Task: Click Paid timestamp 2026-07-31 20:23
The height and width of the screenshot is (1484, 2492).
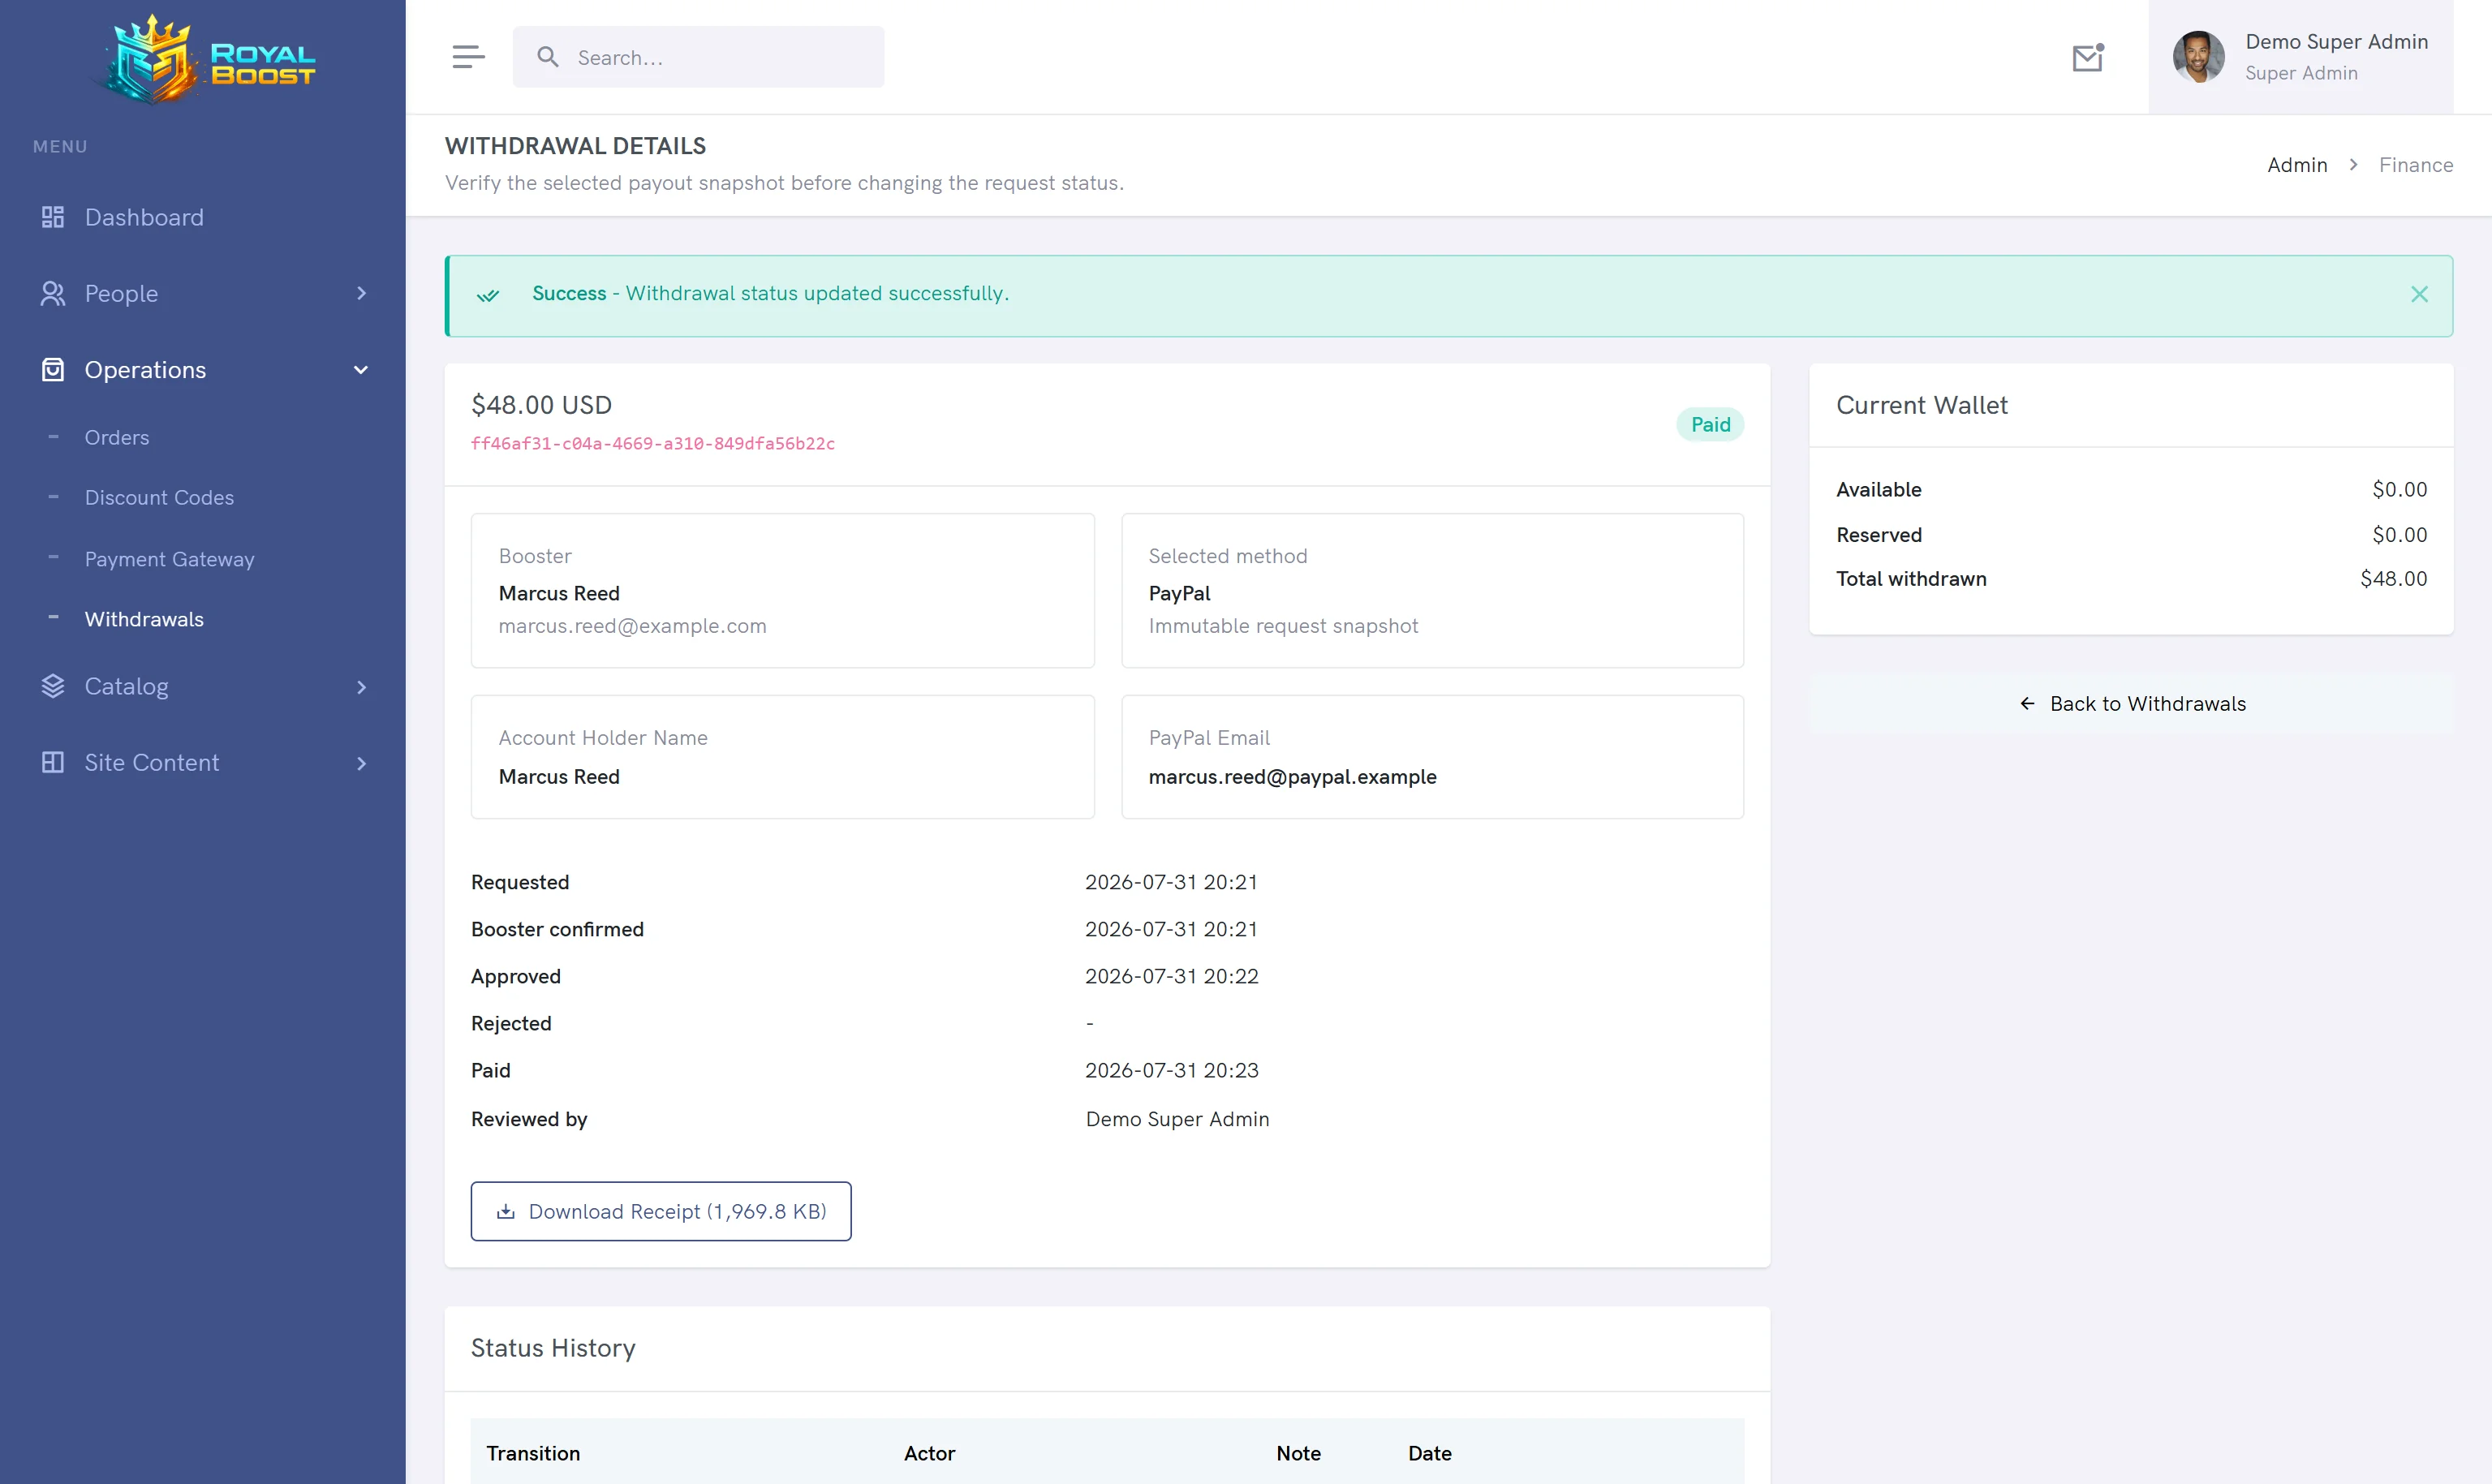Action: pos(1171,1070)
